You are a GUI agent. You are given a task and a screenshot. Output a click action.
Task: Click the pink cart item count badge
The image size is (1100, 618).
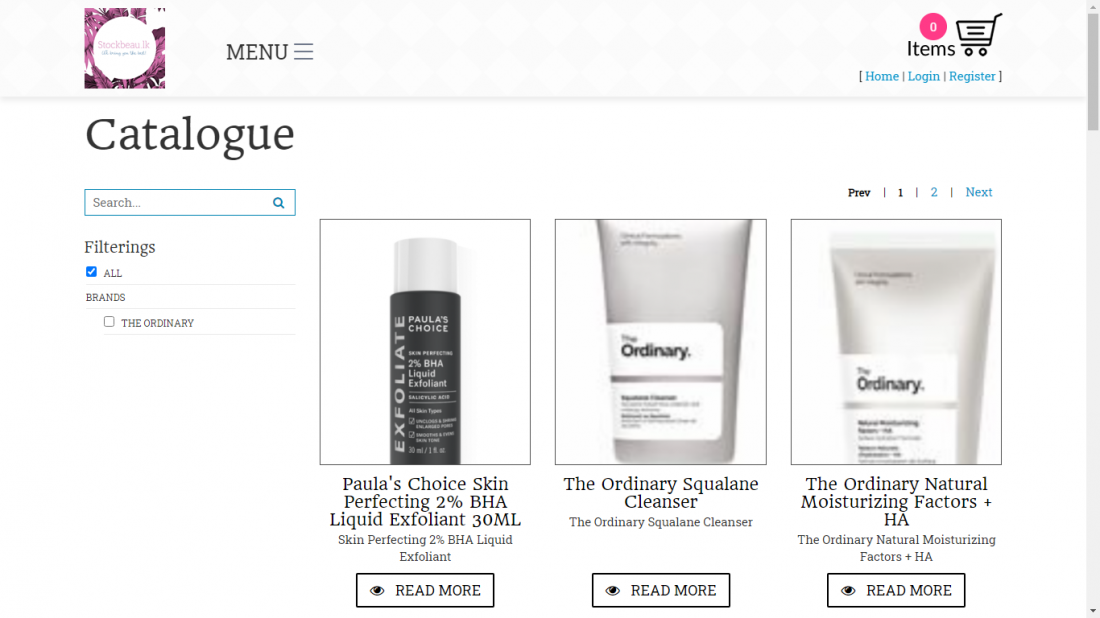coord(933,27)
